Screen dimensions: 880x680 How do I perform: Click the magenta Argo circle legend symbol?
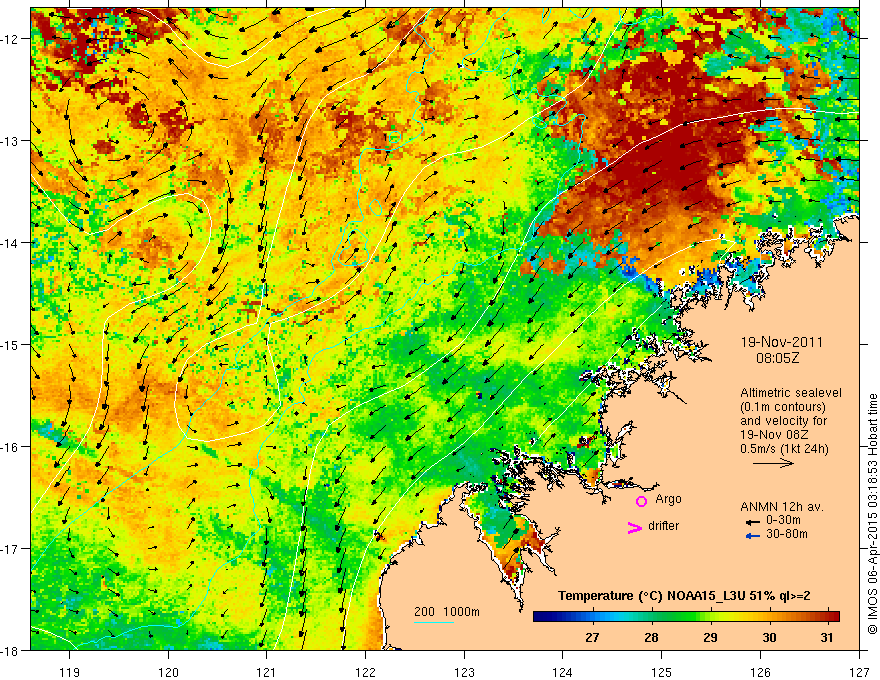tap(641, 501)
